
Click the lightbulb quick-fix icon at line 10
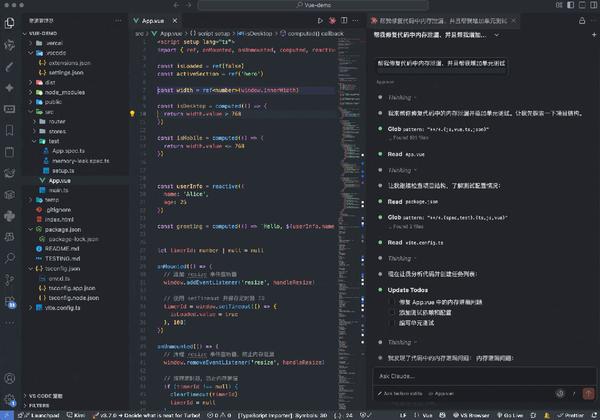pos(132,115)
